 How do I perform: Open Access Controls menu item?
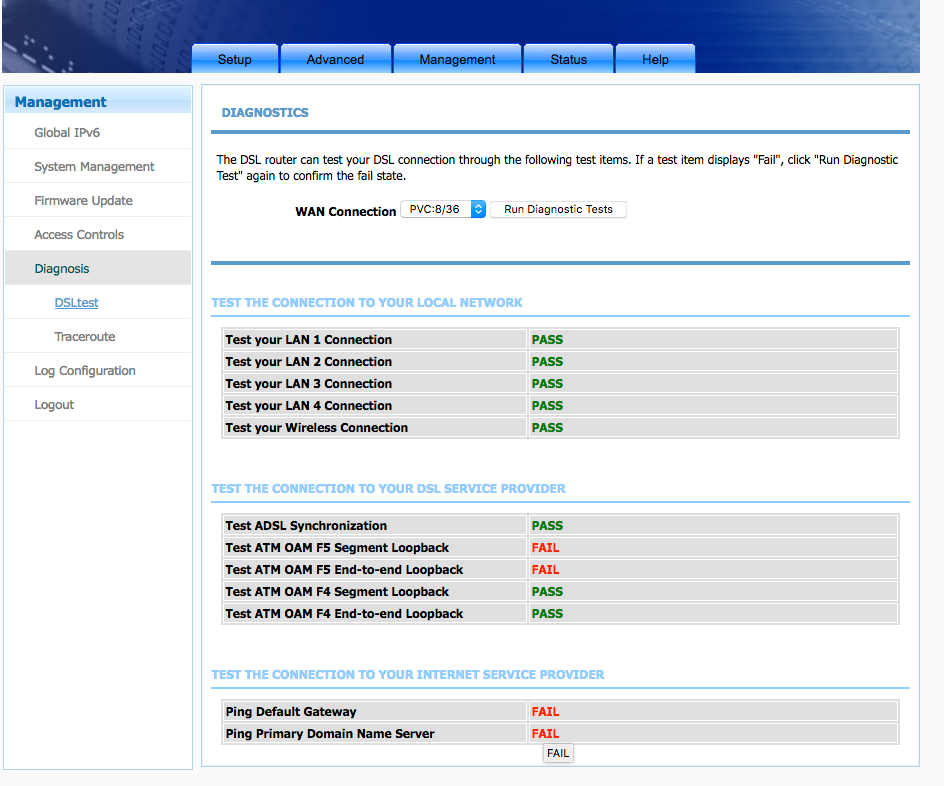pyautogui.click(x=79, y=235)
